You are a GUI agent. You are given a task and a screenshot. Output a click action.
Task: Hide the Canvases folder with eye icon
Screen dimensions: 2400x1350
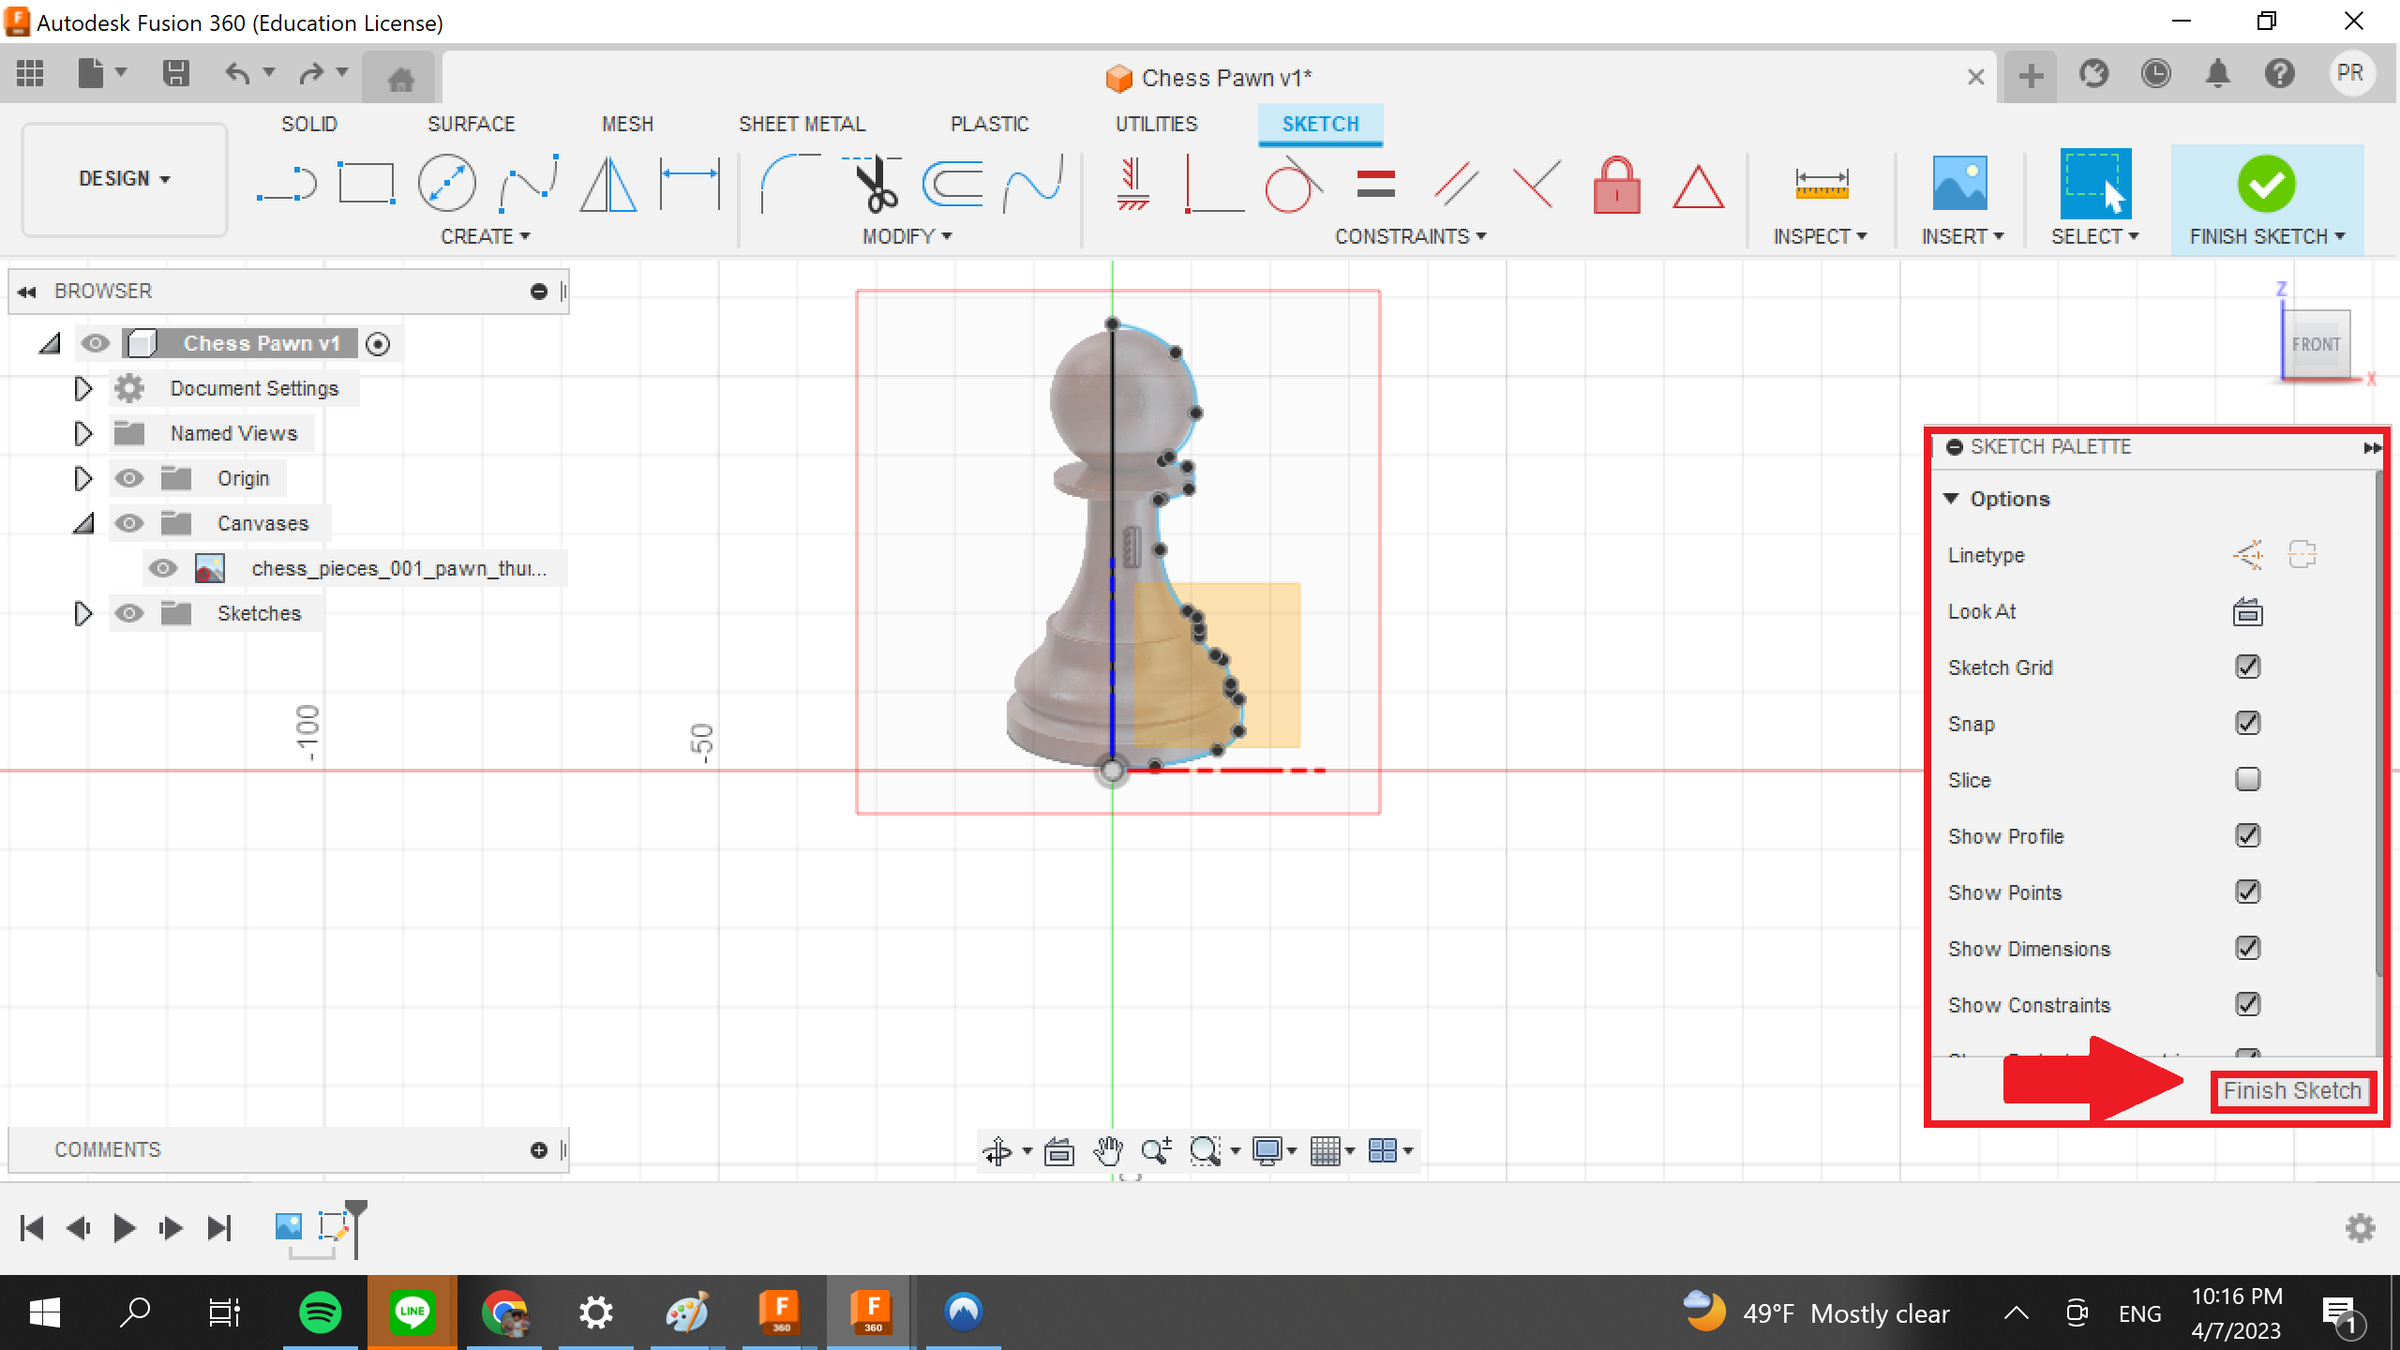[129, 523]
